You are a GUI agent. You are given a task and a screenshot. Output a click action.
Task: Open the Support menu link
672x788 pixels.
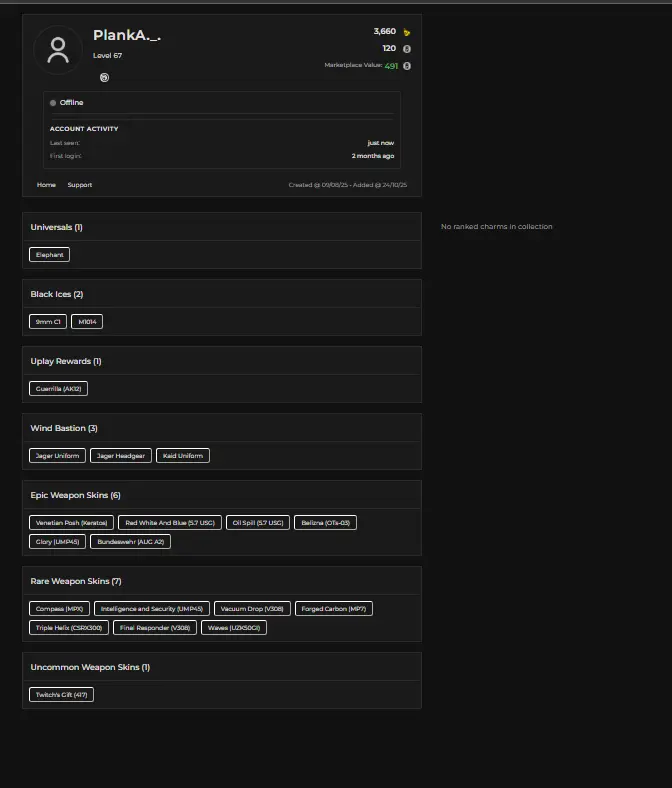tap(80, 185)
